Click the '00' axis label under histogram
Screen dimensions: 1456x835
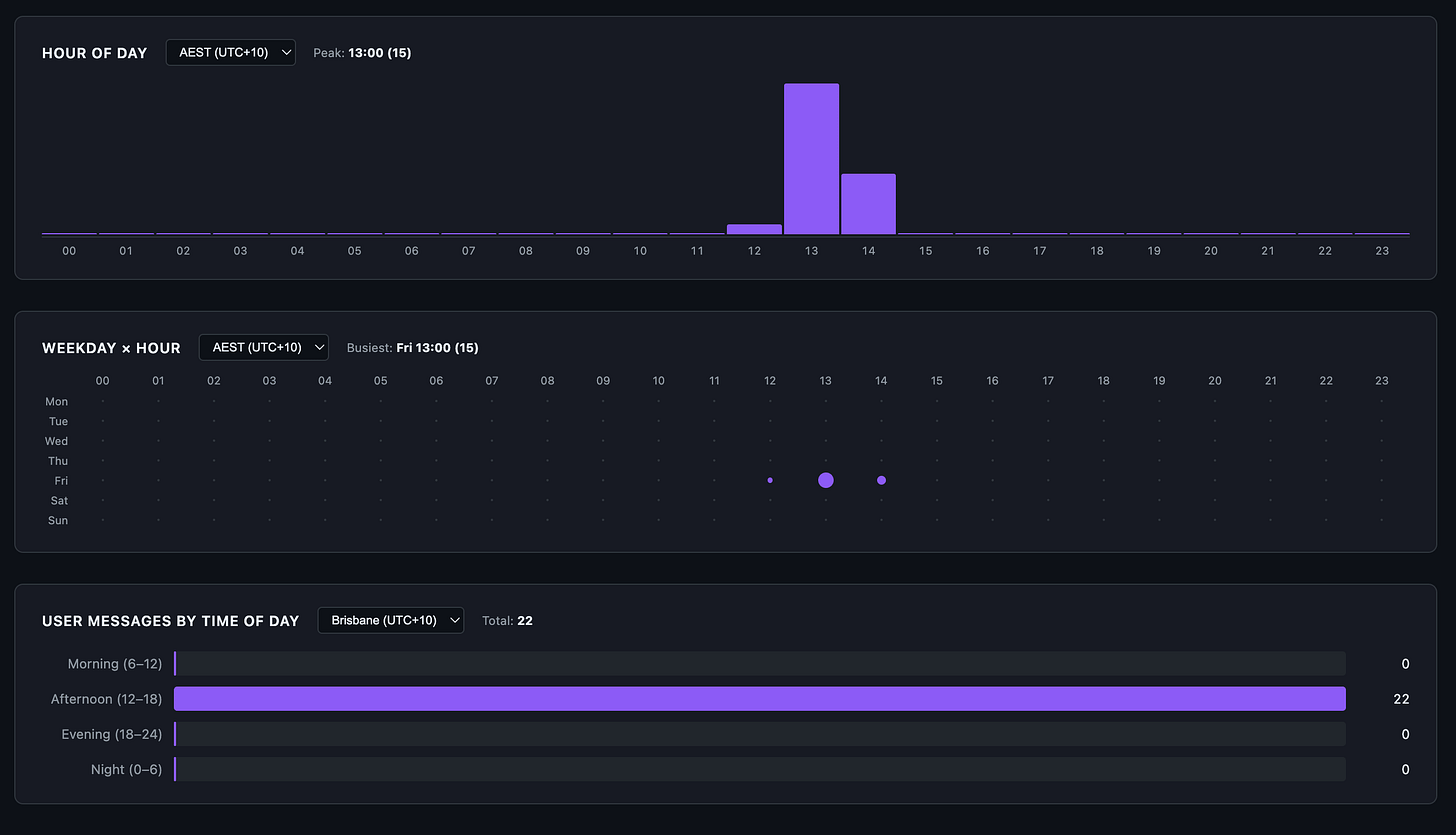coord(69,251)
